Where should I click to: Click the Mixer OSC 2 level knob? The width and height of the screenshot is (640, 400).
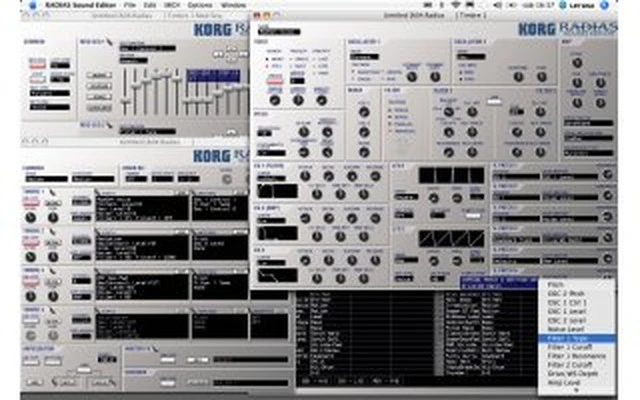pyautogui.click(x=364, y=132)
